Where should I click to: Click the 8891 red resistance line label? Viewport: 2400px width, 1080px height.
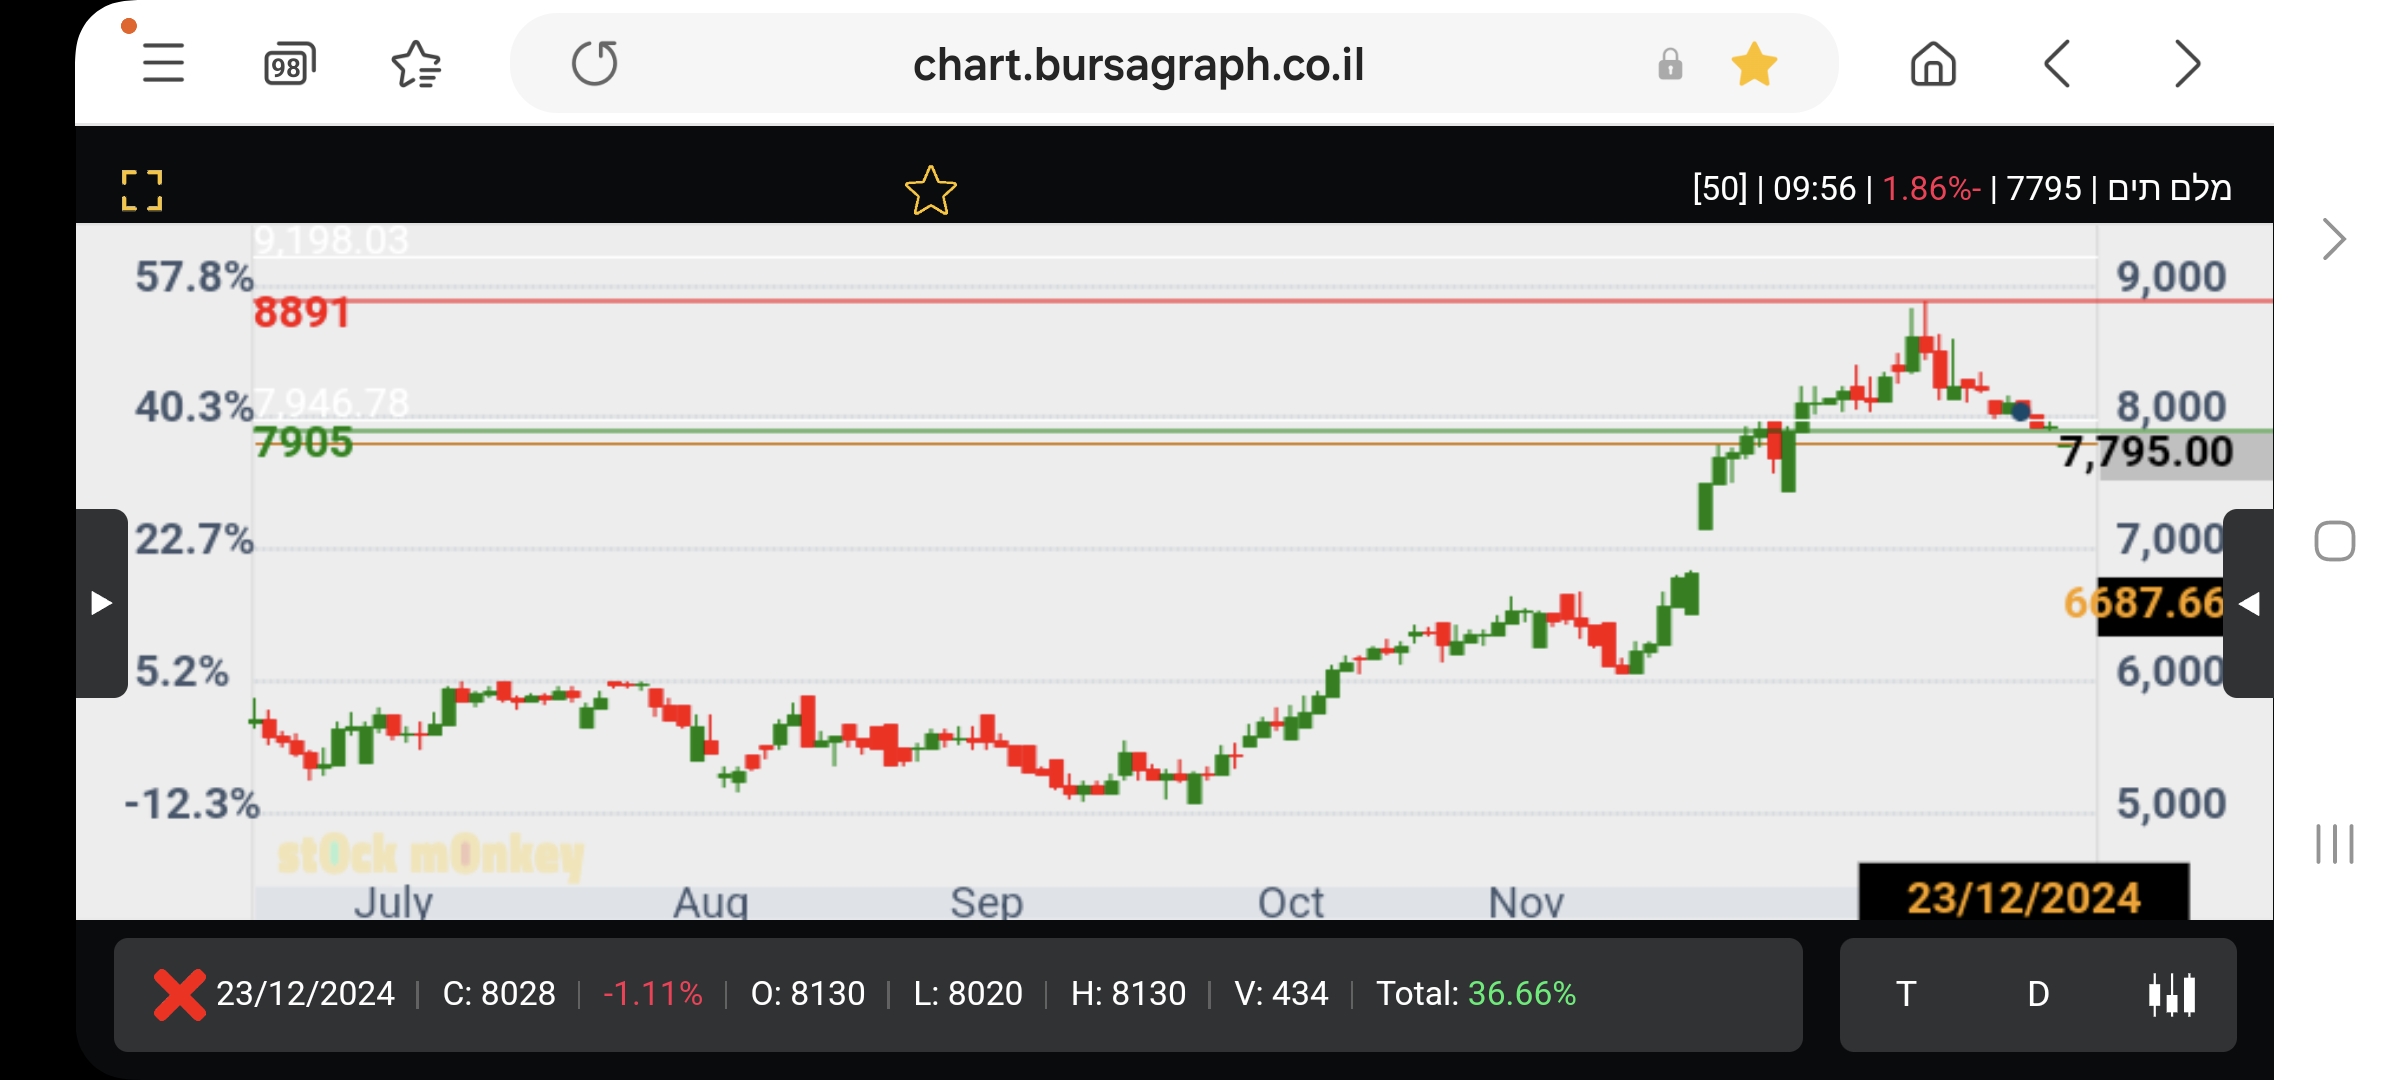pyautogui.click(x=301, y=313)
